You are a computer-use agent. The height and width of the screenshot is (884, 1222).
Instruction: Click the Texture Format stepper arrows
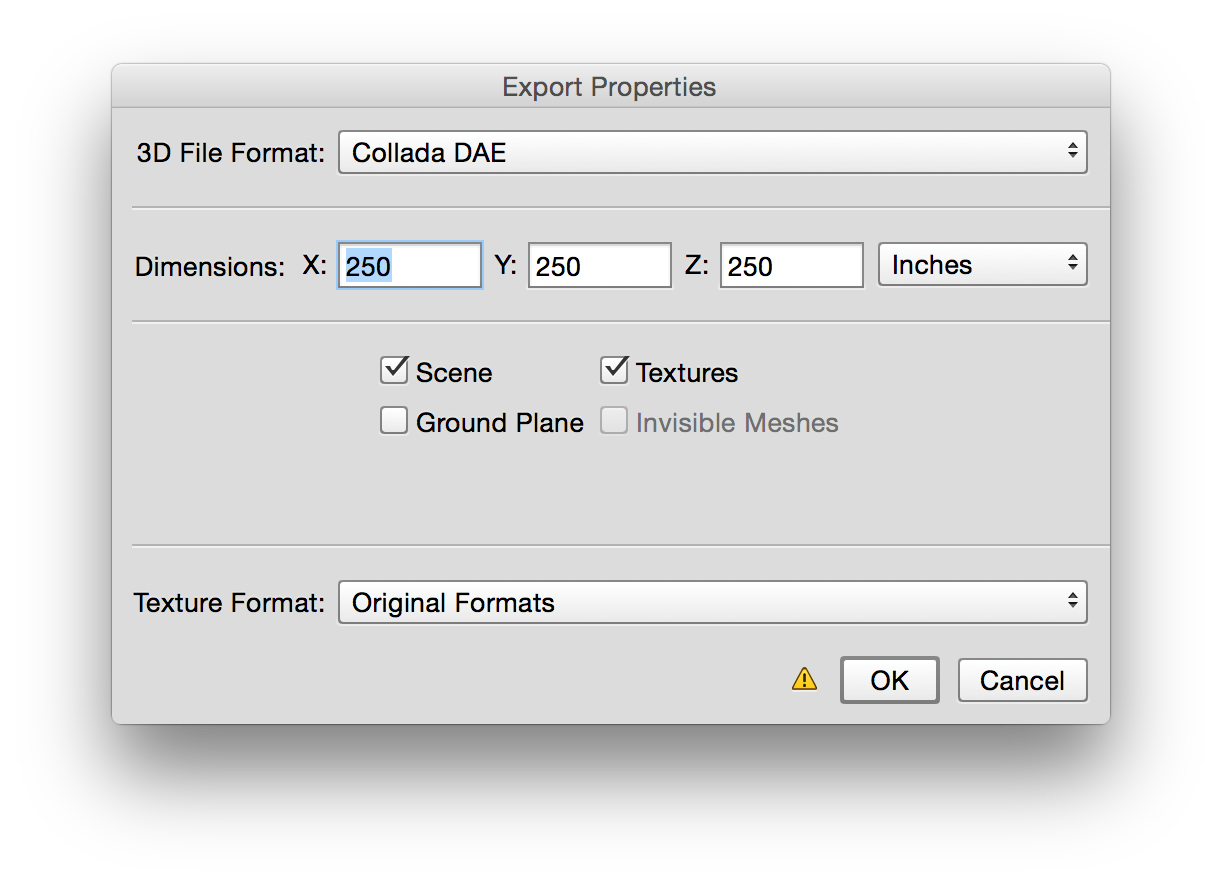pos(1072,602)
